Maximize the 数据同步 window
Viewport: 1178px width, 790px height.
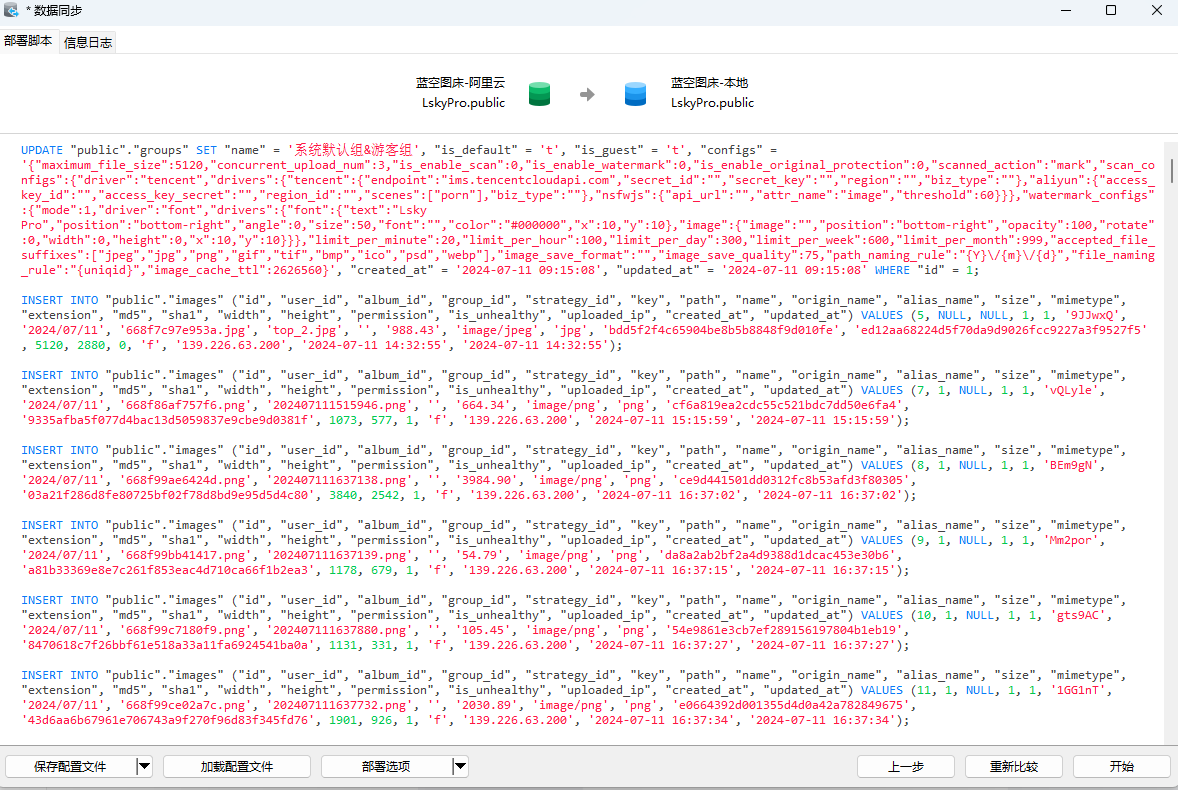pos(1111,11)
